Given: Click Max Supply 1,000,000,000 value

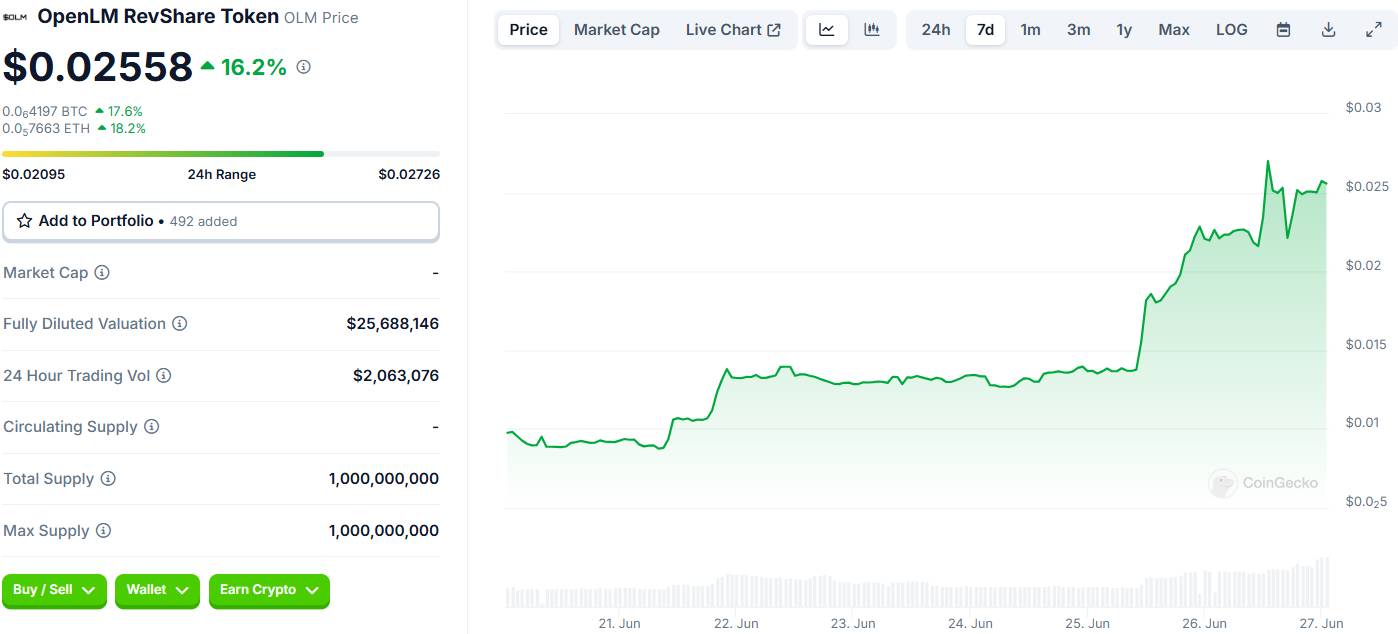Looking at the screenshot, I should pyautogui.click(x=384, y=531).
